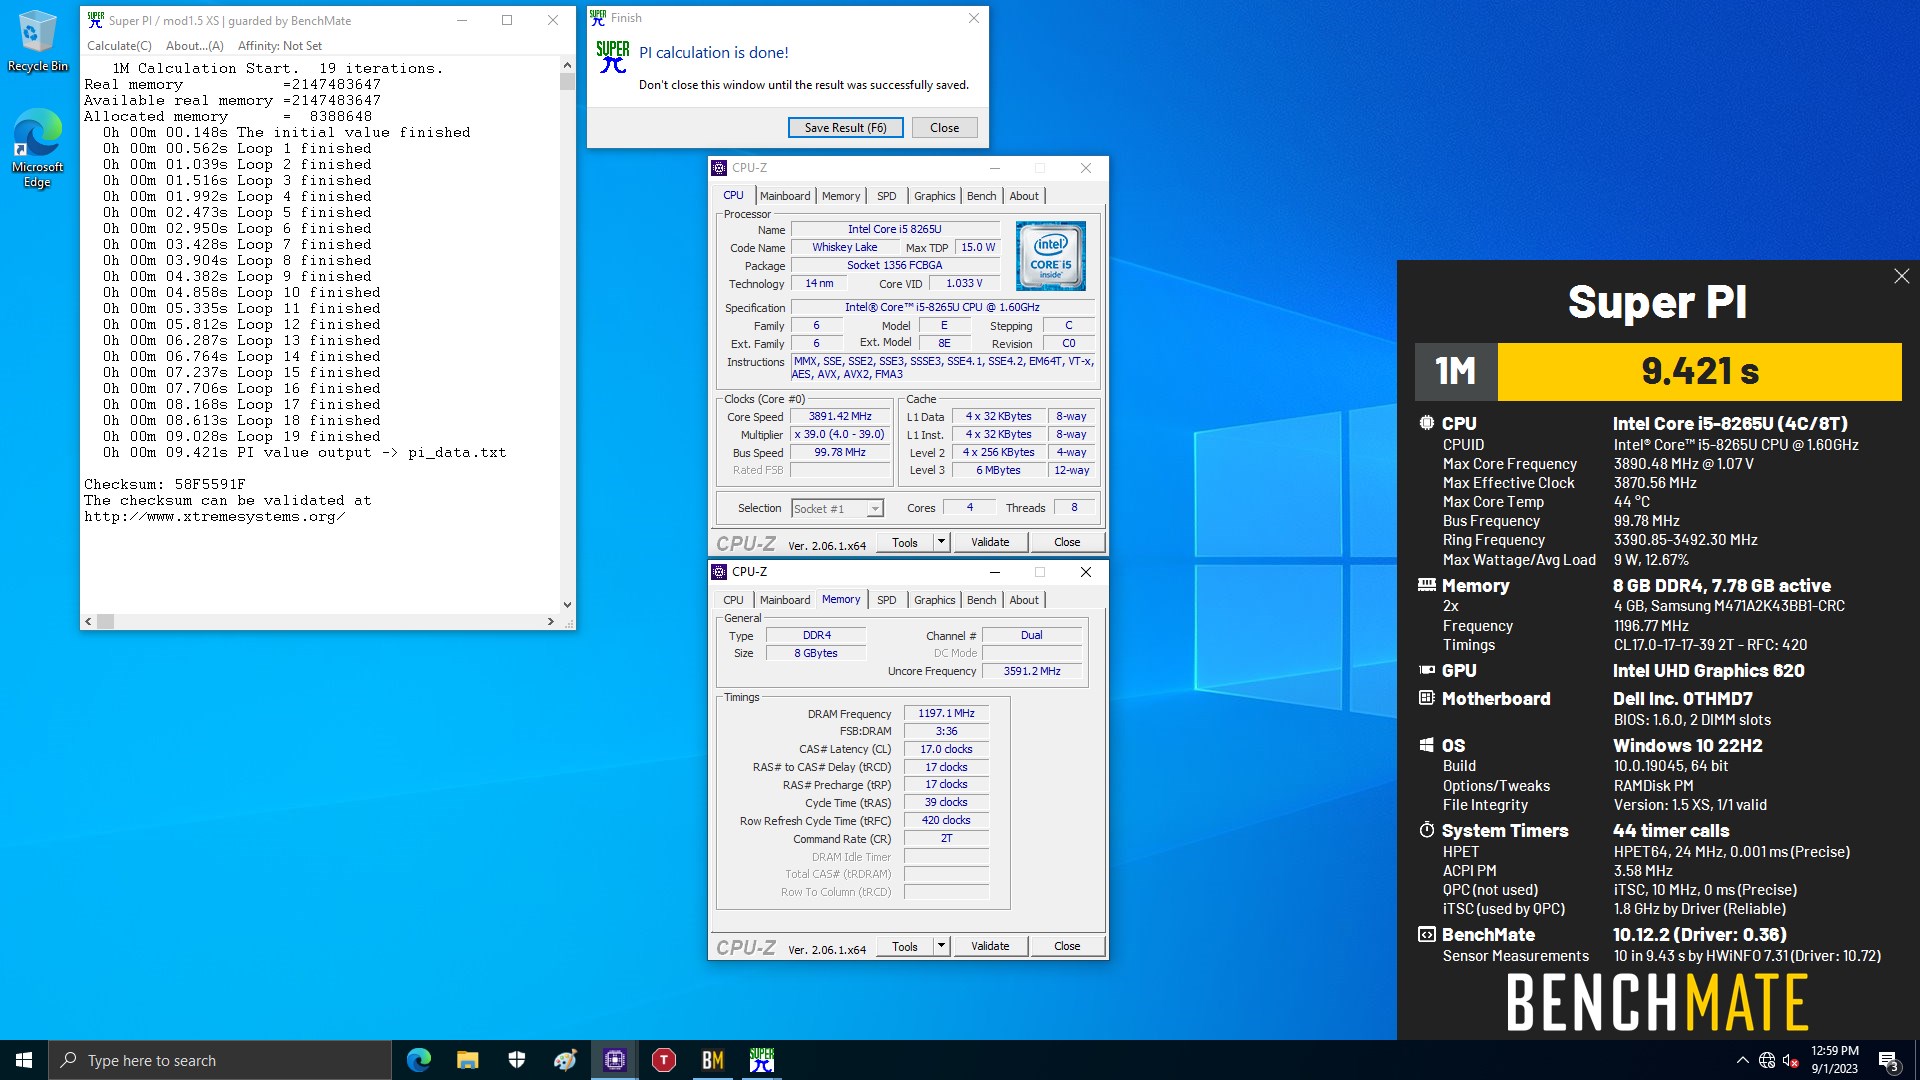Click Tools button in upper CPU-Z
This screenshot has width=1920, height=1080.
pyautogui.click(x=905, y=543)
